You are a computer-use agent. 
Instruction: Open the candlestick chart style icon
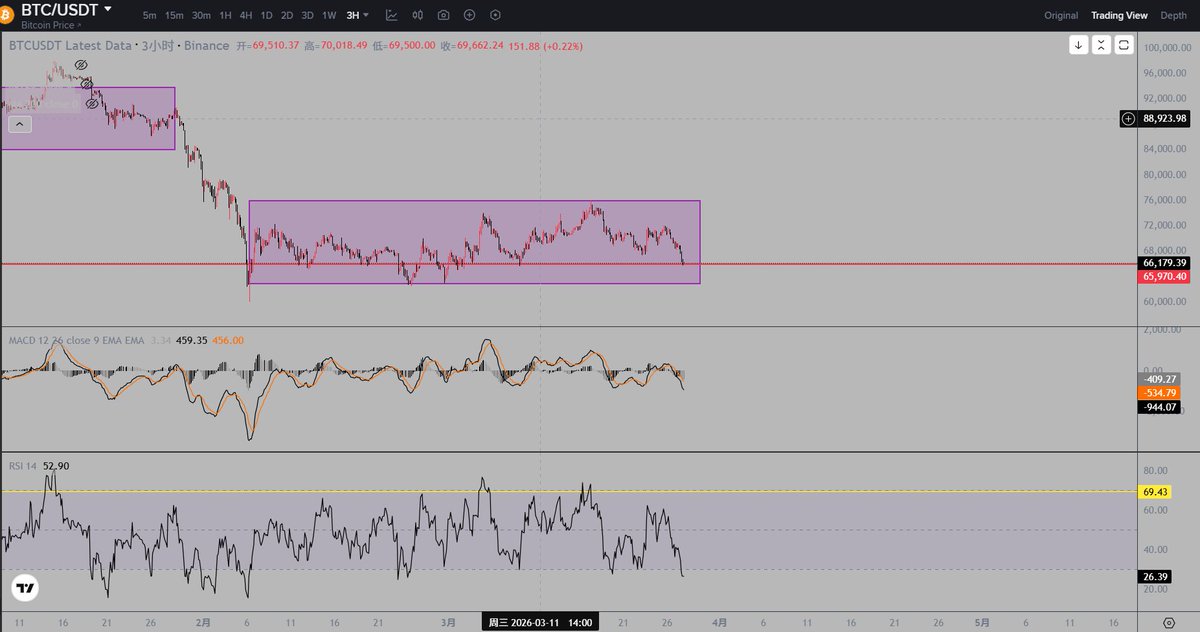click(x=417, y=15)
